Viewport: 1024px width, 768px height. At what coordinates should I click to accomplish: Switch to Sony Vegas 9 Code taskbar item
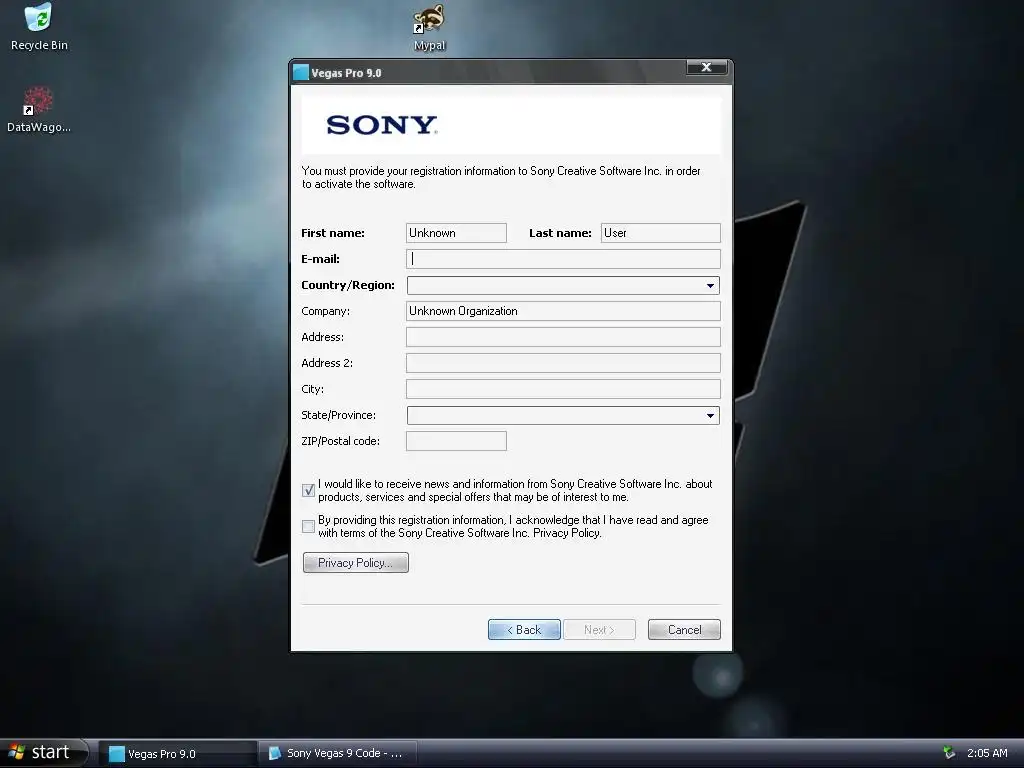tap(338, 754)
